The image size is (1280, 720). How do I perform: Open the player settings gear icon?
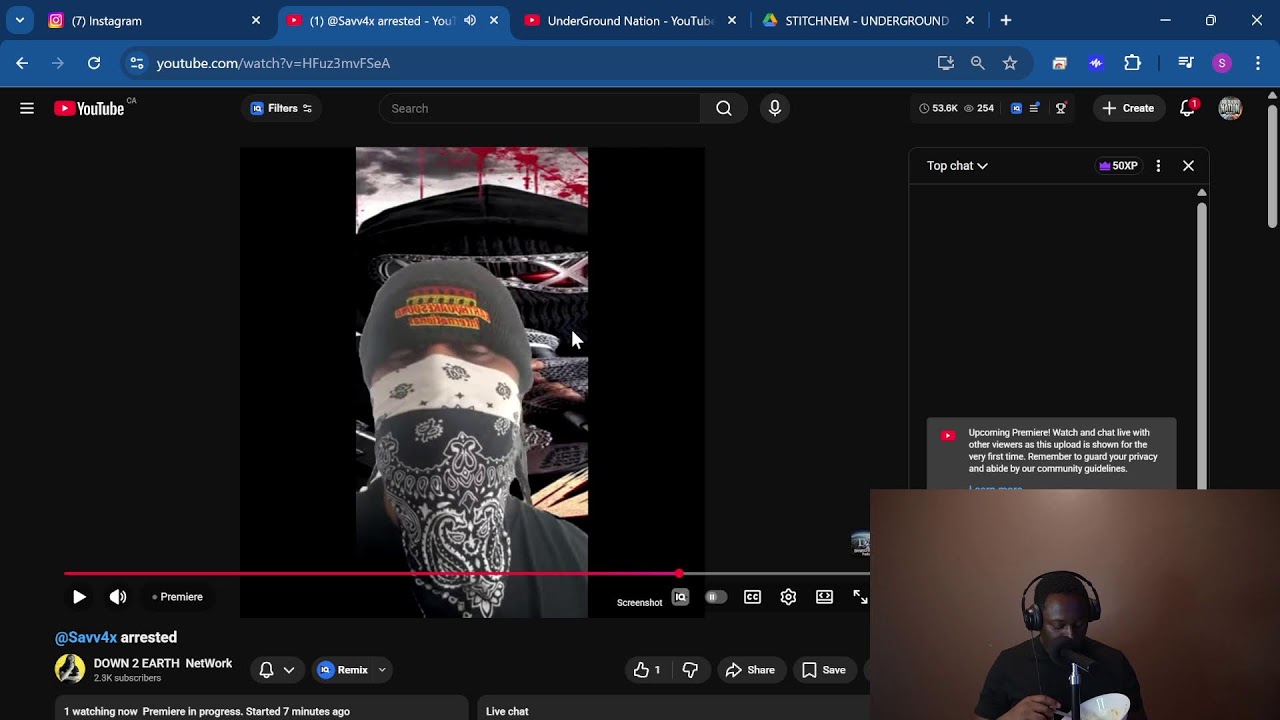click(x=788, y=597)
